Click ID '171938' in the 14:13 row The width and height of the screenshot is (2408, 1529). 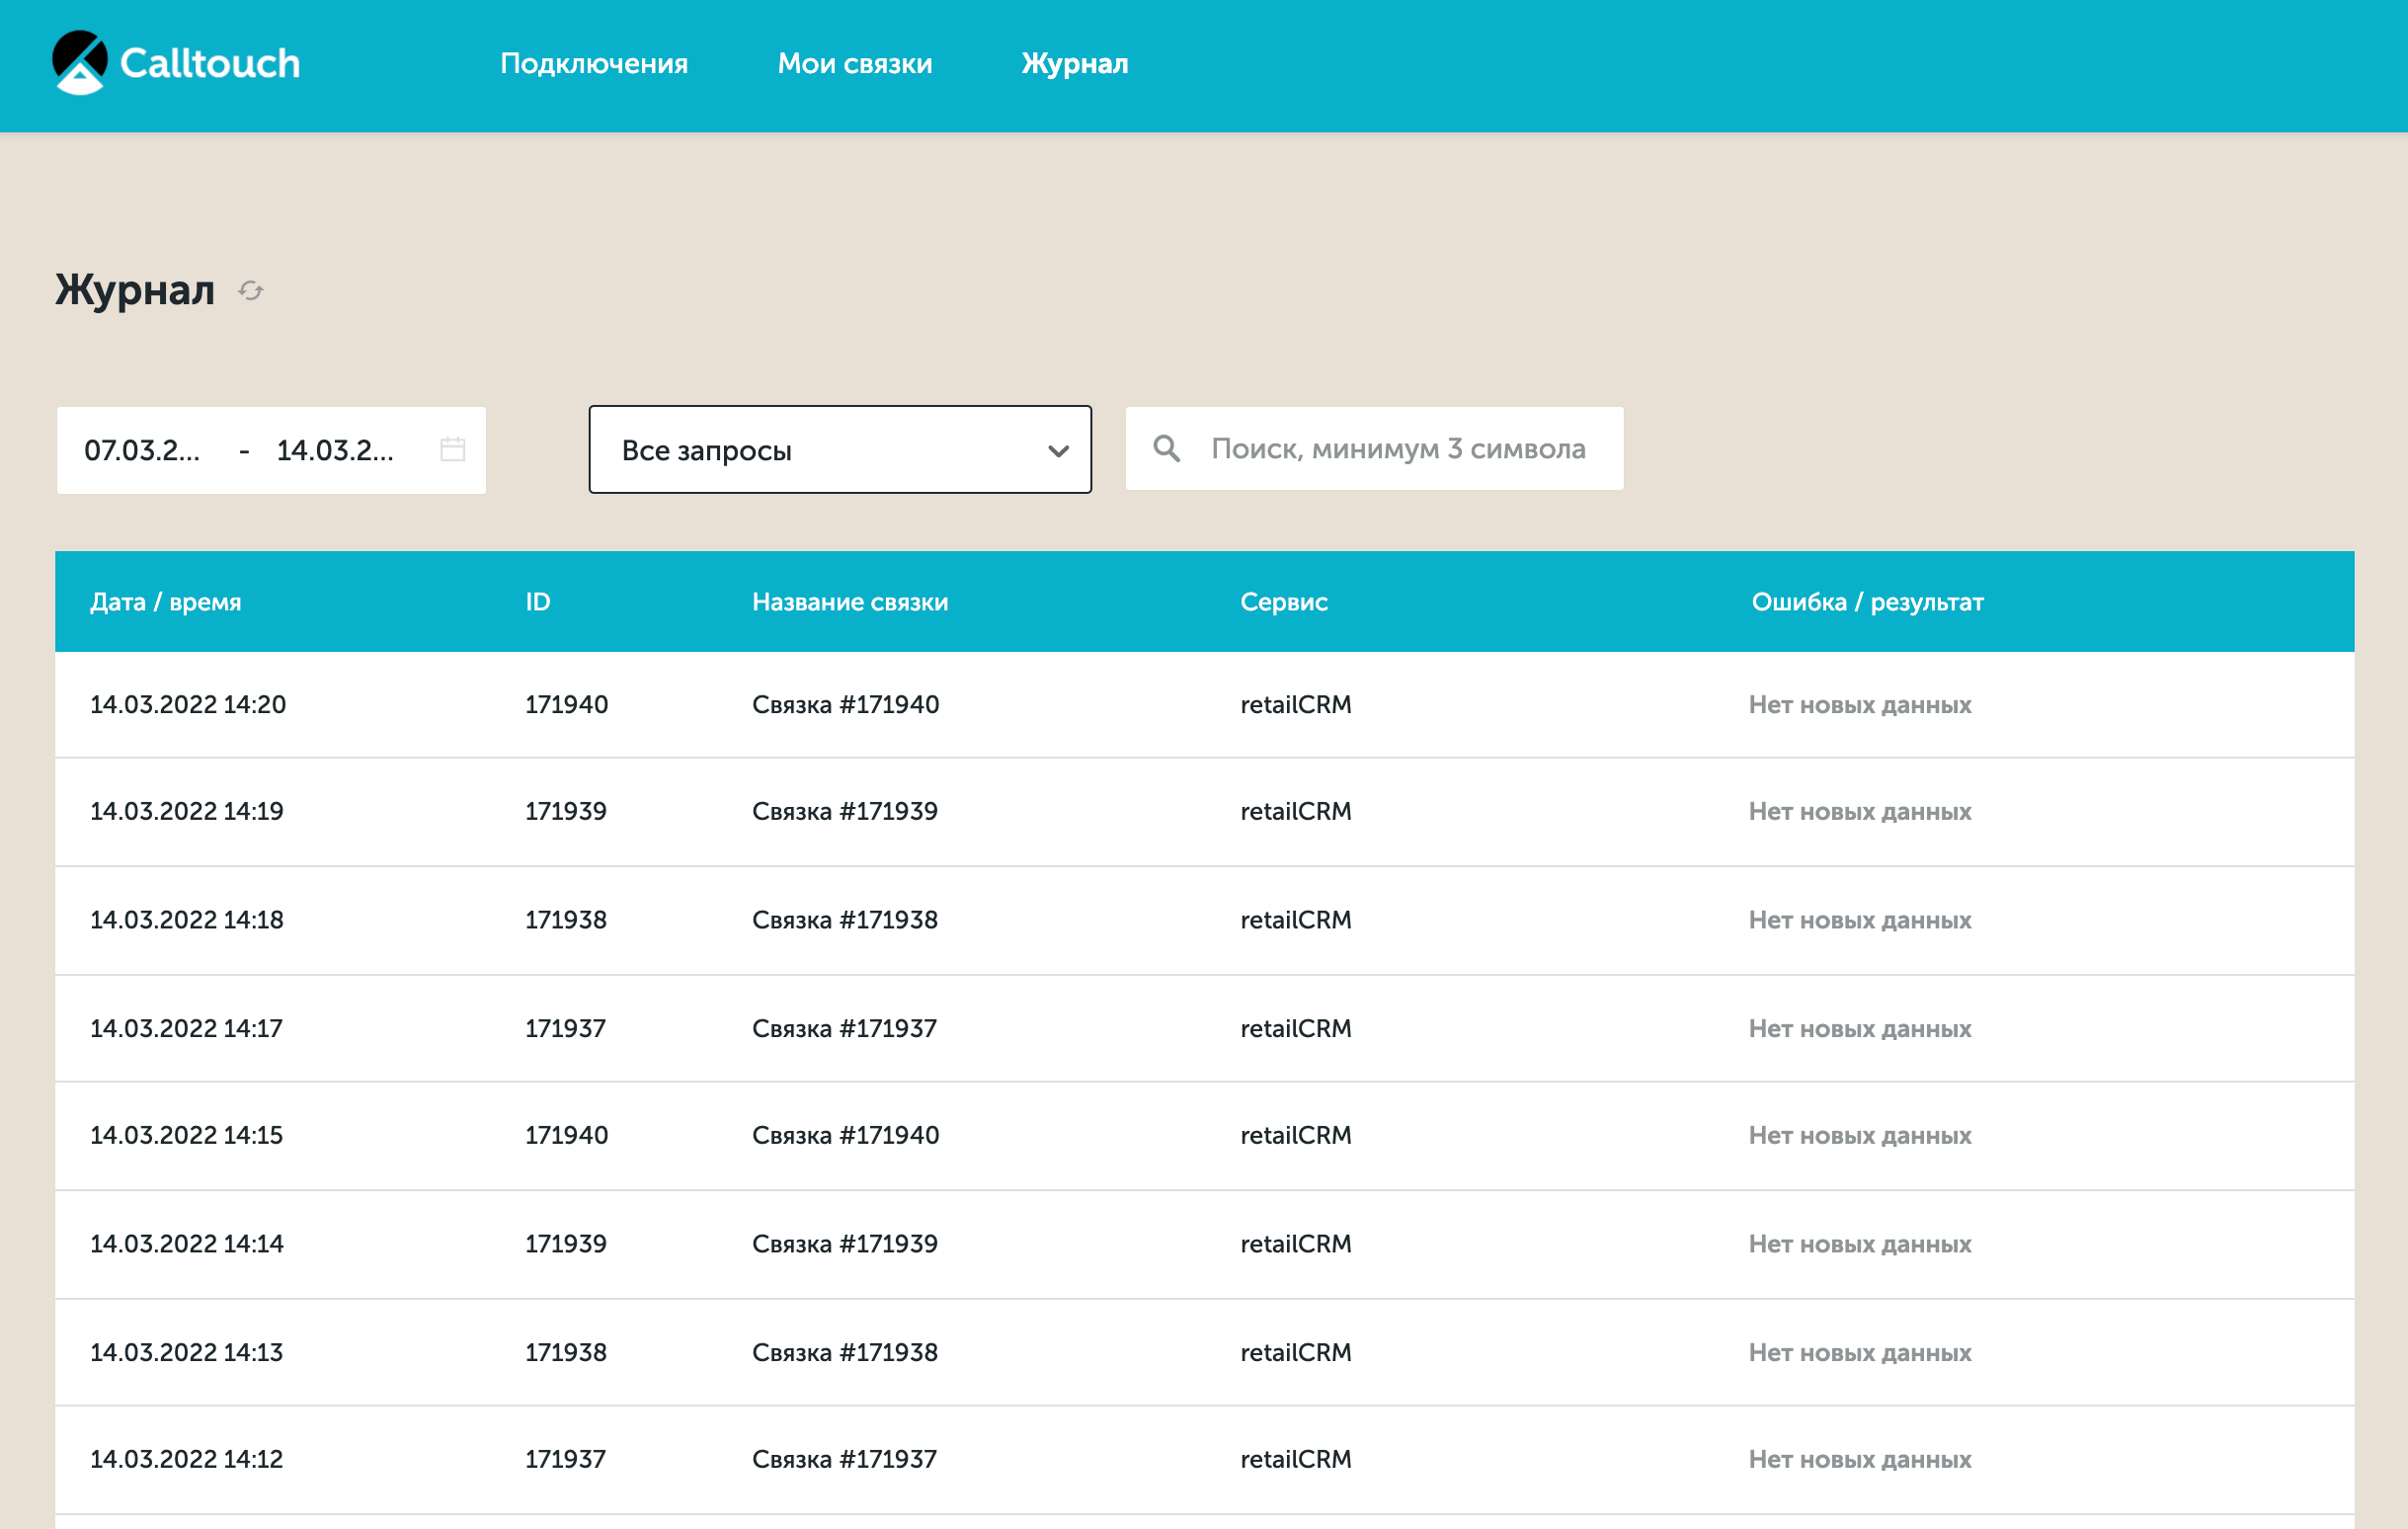click(x=566, y=1353)
